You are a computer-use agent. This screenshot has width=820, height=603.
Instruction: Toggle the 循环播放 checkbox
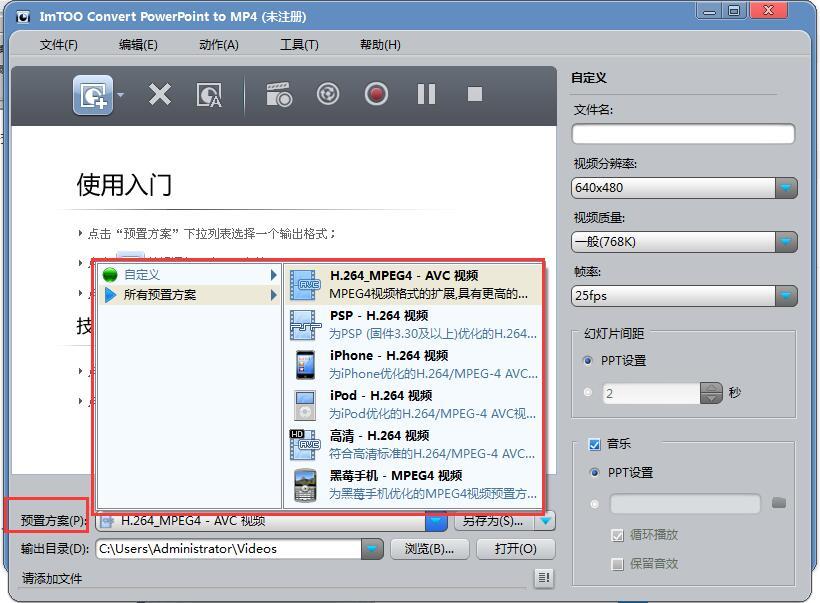pos(618,536)
